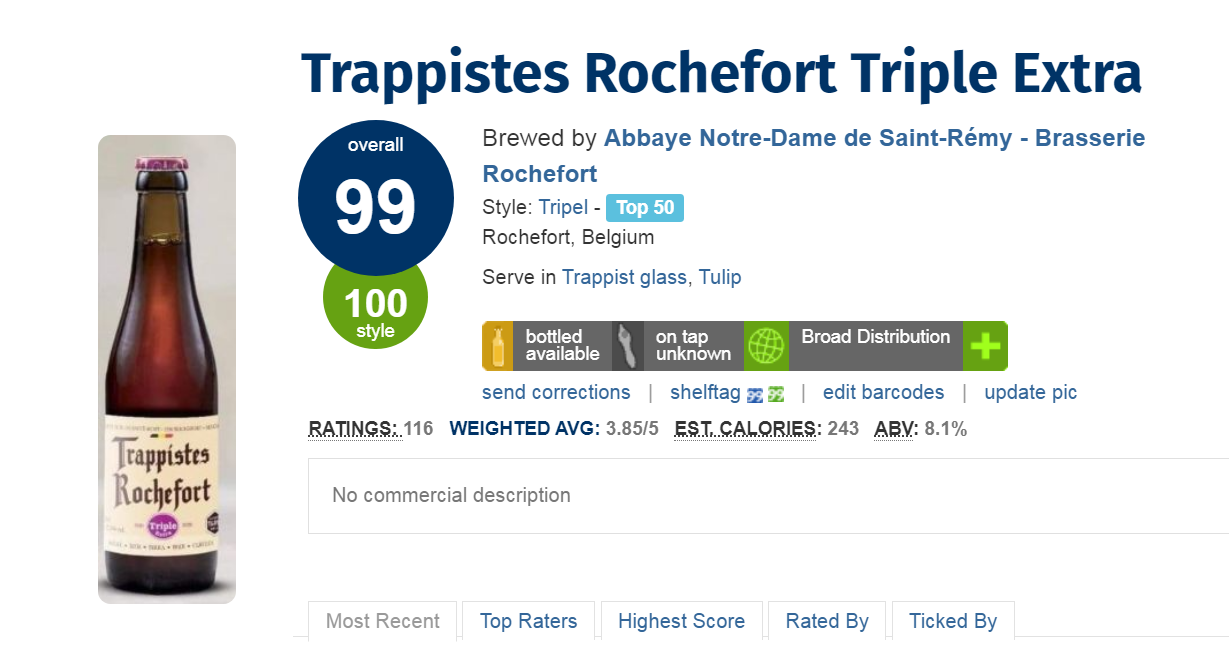
Task: Open the Trappist glass link
Action: (624, 277)
